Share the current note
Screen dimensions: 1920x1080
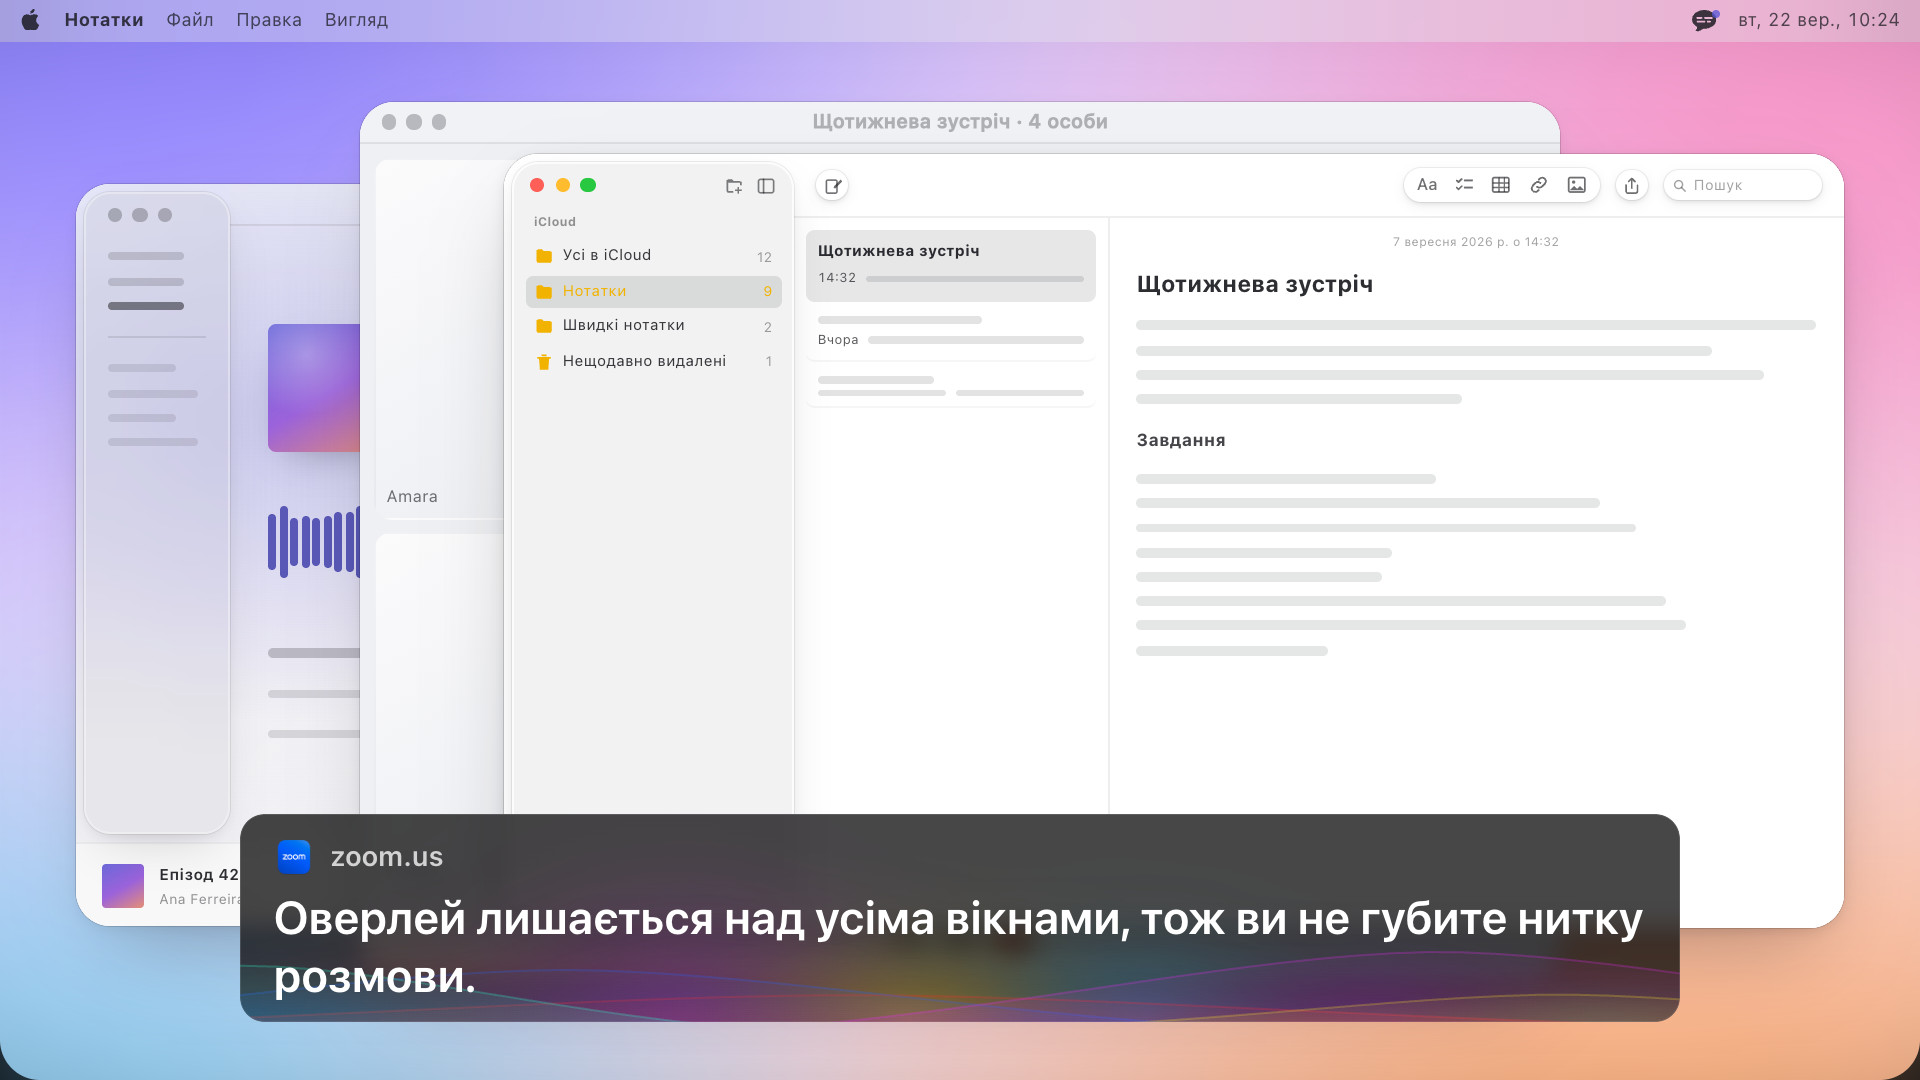tap(1632, 185)
